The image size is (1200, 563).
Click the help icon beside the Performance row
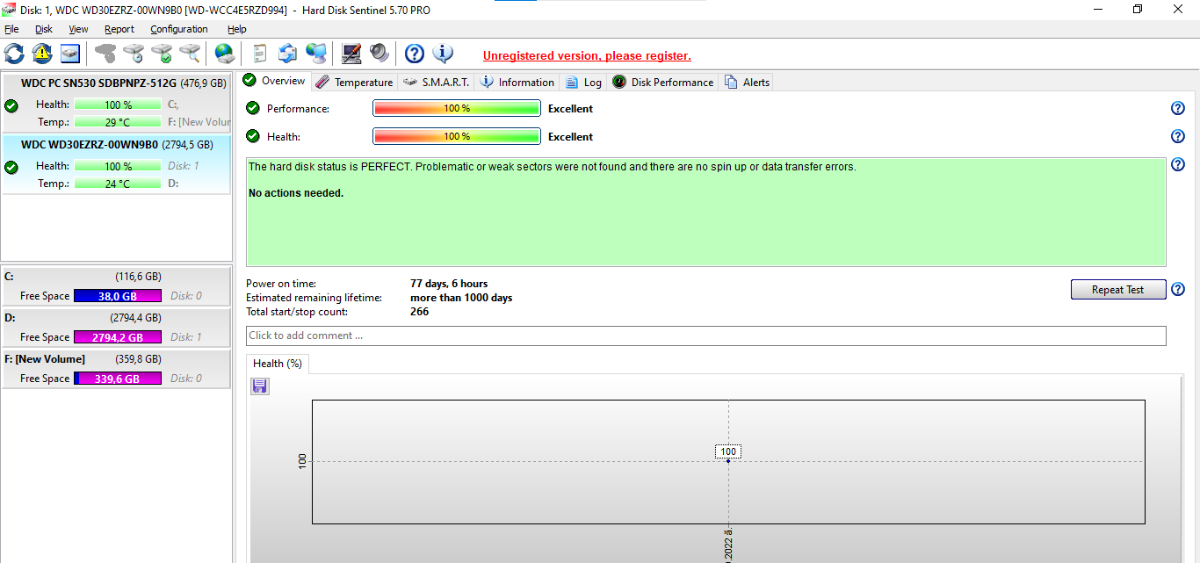pyautogui.click(x=1178, y=109)
